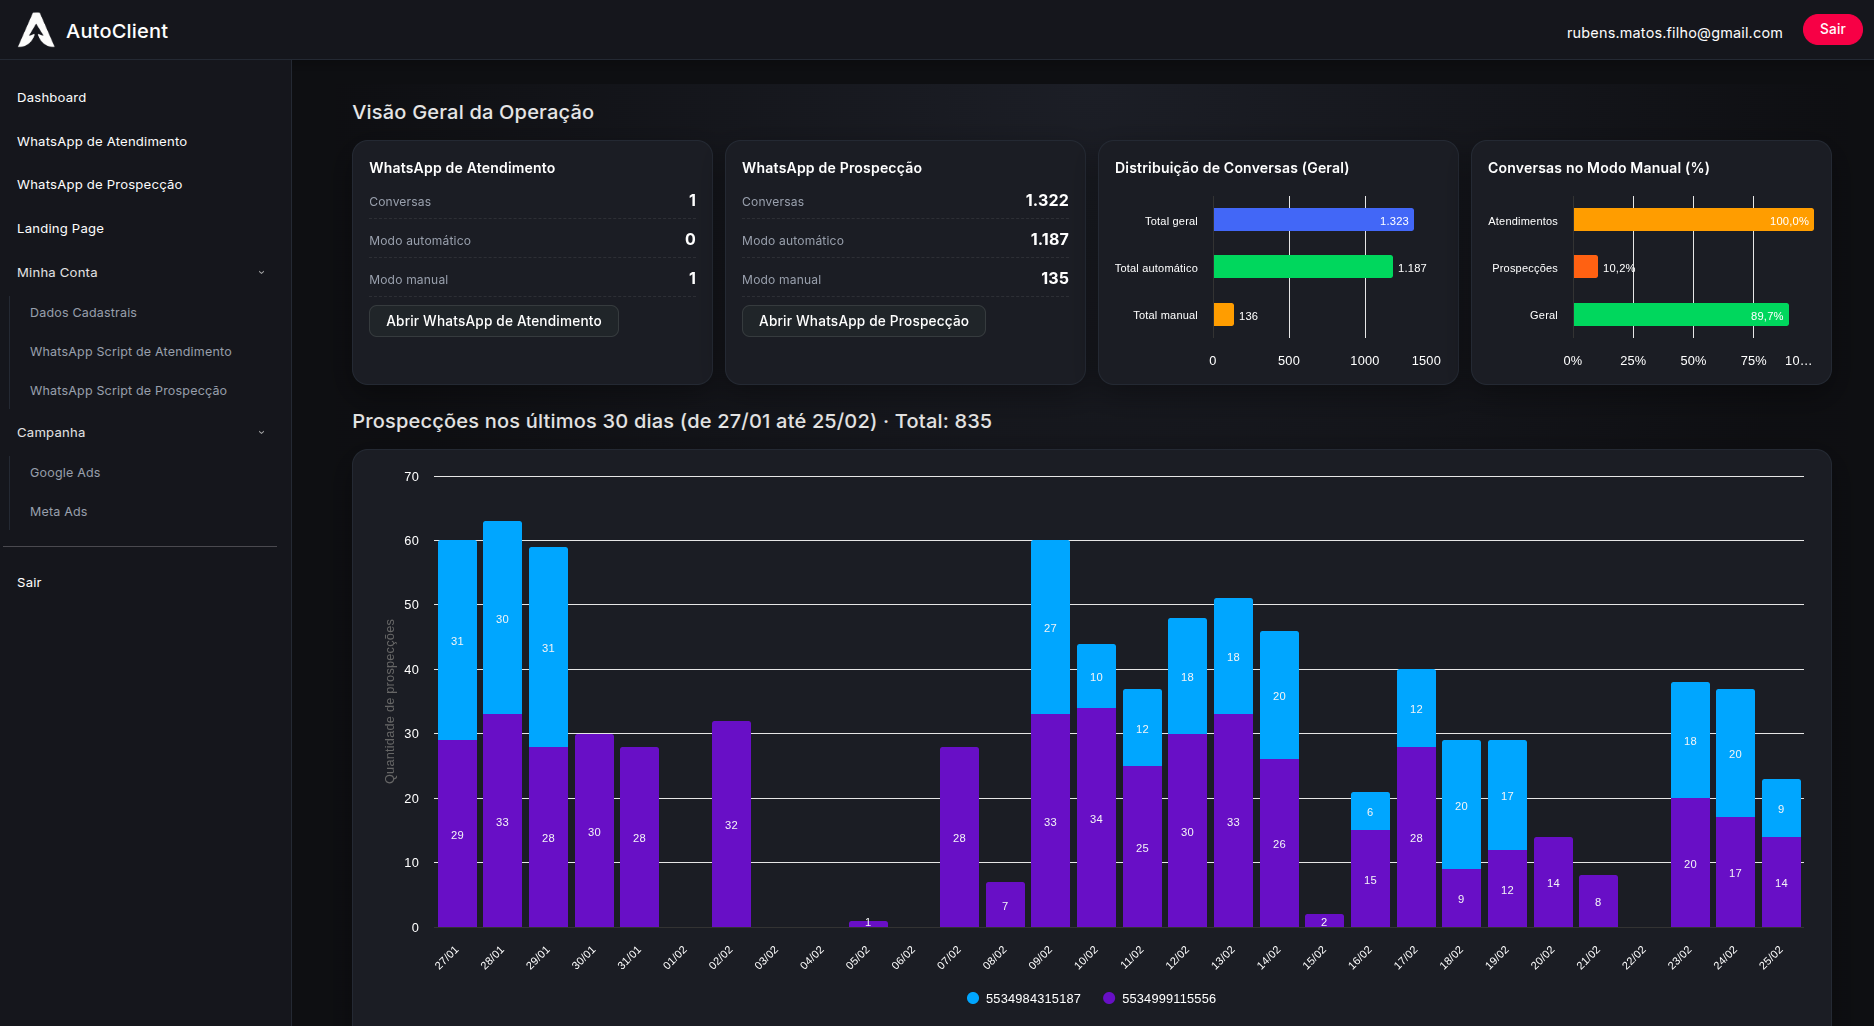Select WhatsApp Script de Atendimento
1874x1026 pixels.
coord(131,352)
